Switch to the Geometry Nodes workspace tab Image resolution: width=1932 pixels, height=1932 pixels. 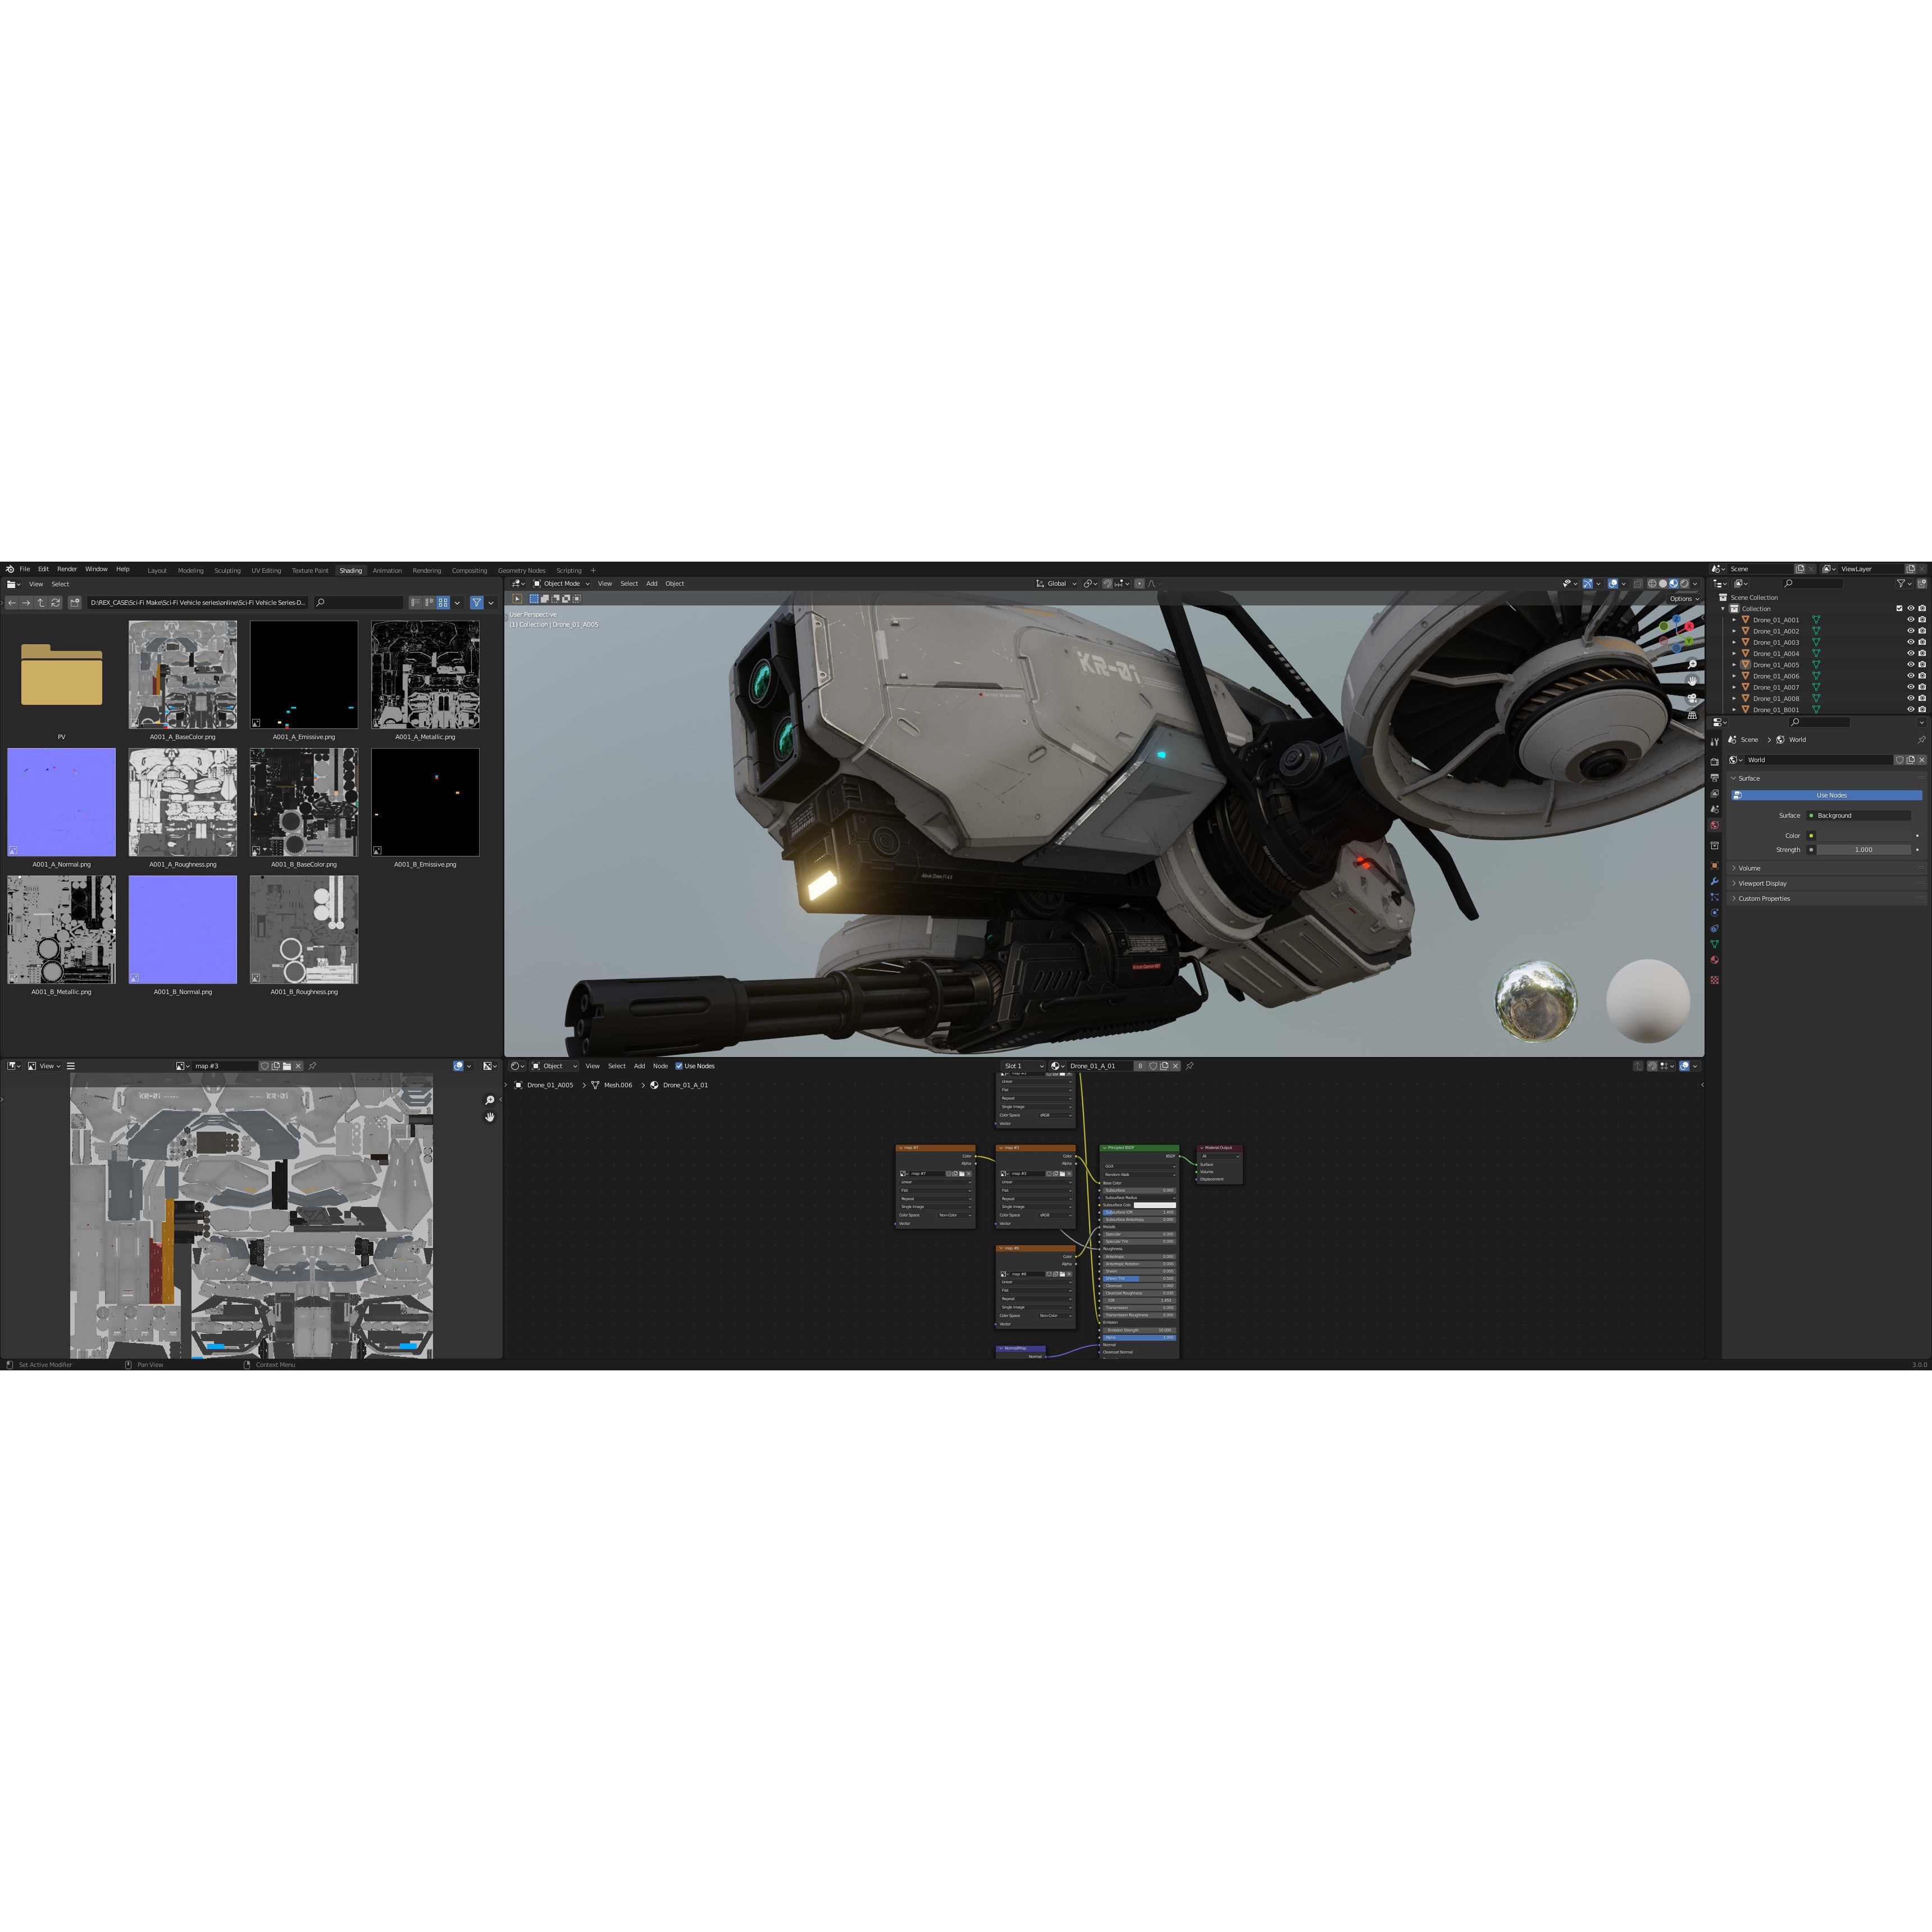(x=522, y=570)
